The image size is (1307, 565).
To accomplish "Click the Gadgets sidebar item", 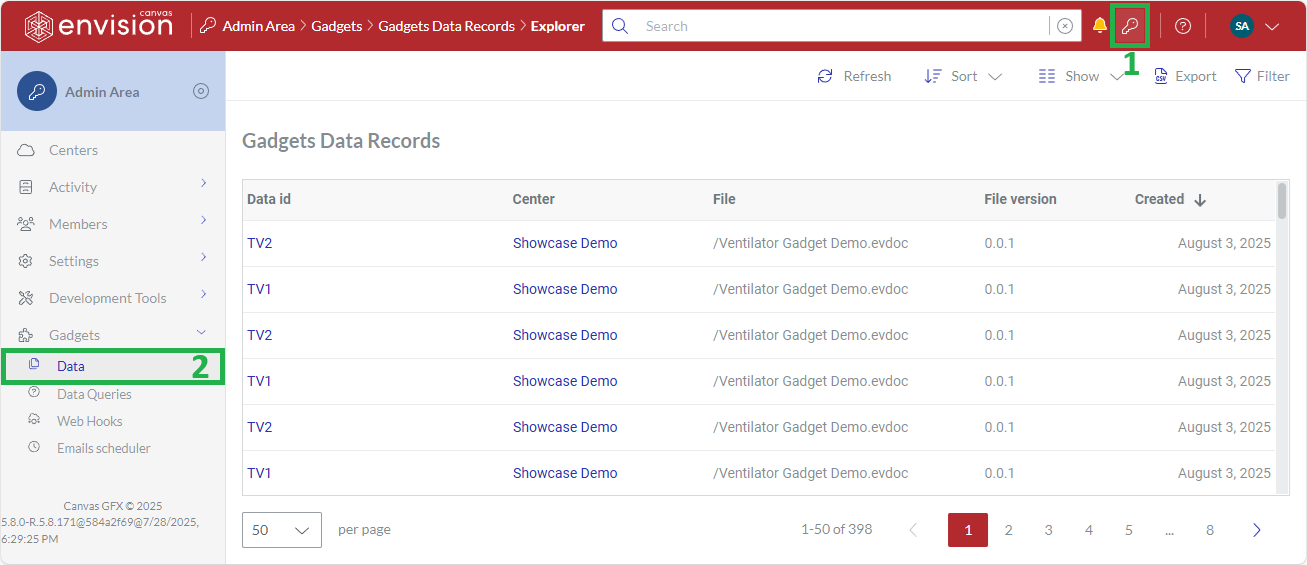I will tap(74, 335).
